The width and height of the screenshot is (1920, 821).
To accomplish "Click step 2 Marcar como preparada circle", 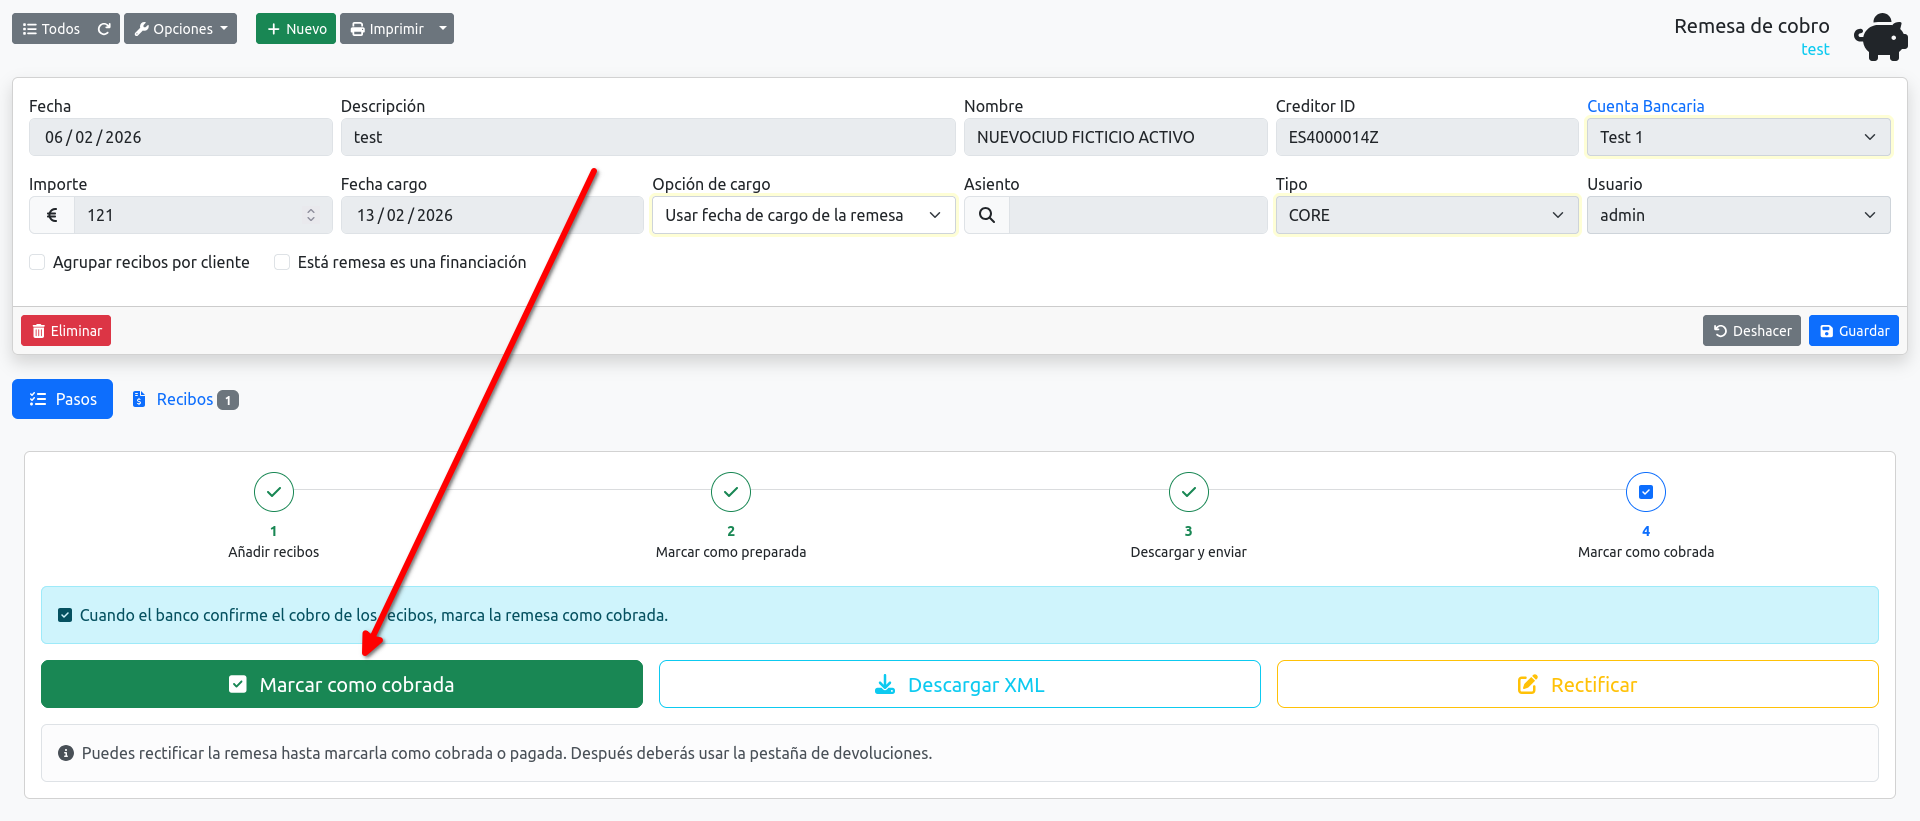I will tap(731, 492).
